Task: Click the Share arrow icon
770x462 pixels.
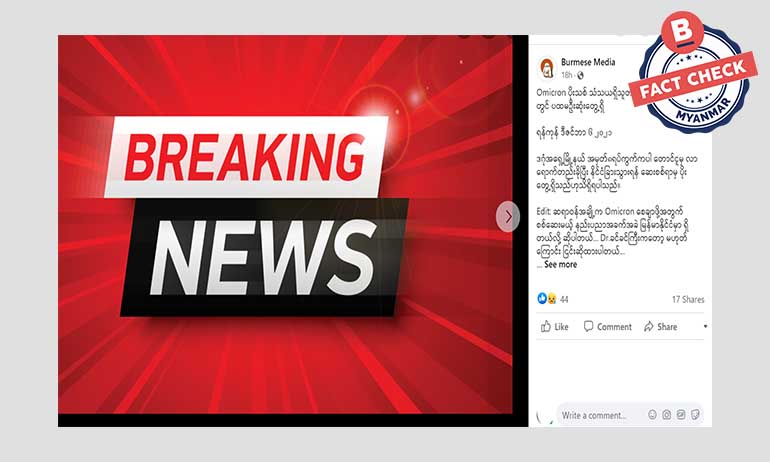Action: pyautogui.click(x=649, y=326)
